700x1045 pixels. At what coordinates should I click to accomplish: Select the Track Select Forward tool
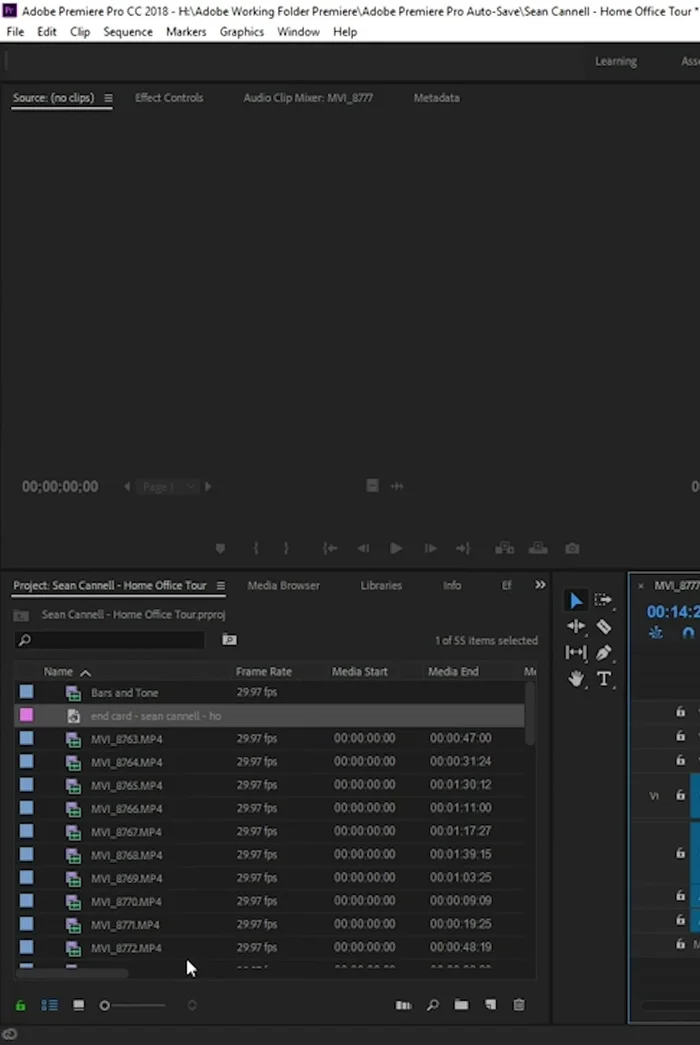click(x=604, y=600)
